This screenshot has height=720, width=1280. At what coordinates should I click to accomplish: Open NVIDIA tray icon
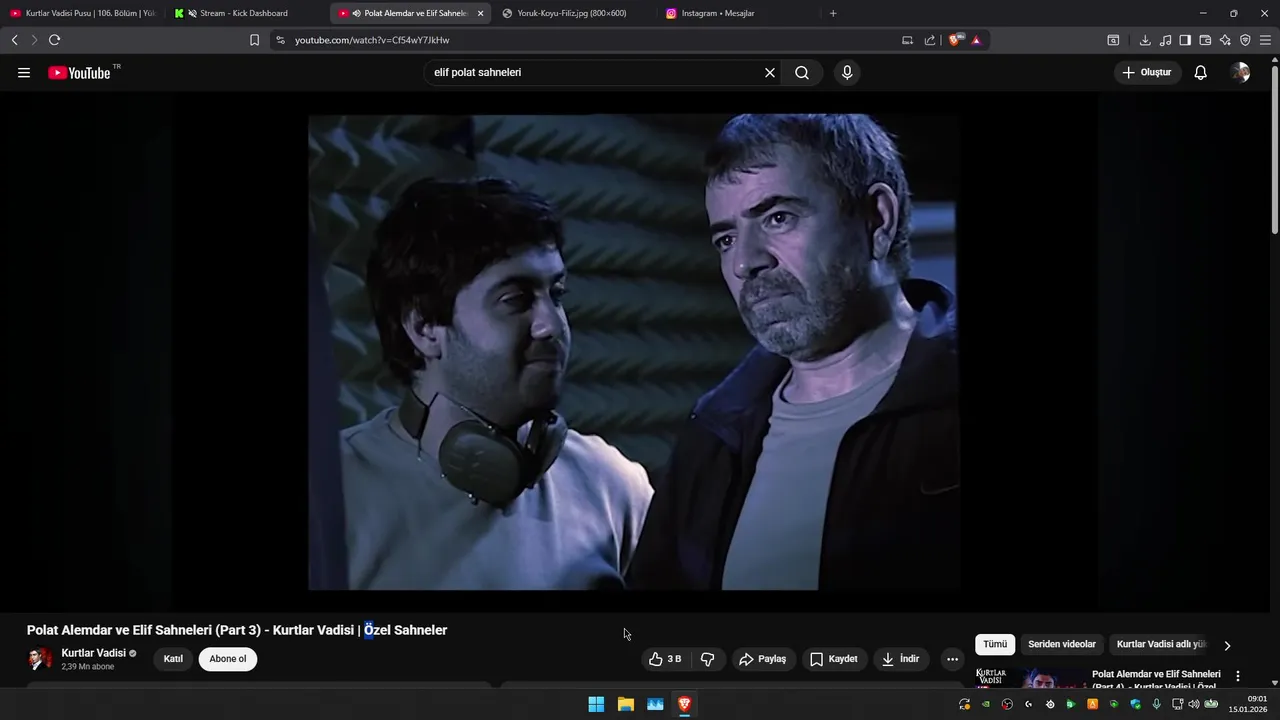tap(986, 704)
